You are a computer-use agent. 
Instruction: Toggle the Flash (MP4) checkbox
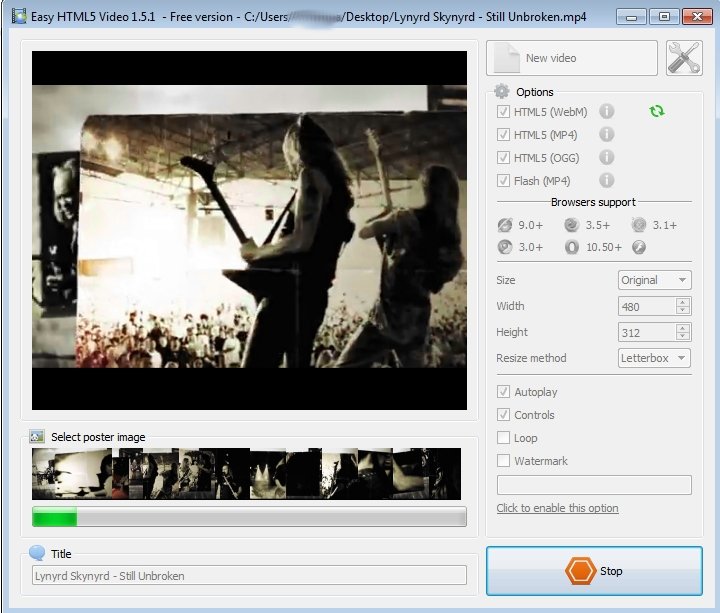click(x=503, y=180)
